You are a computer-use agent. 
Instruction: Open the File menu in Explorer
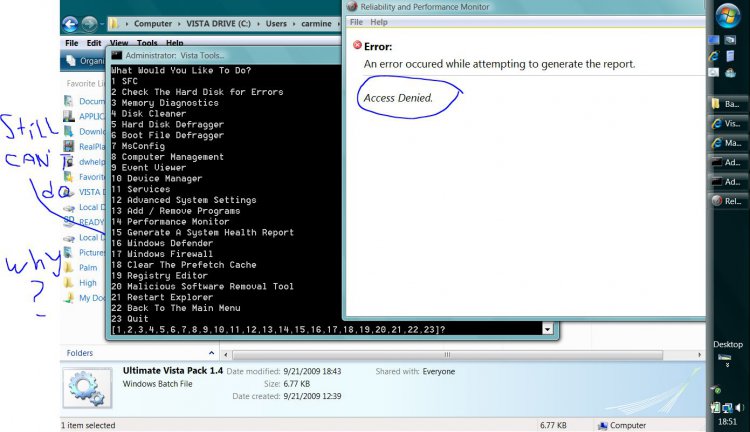tap(72, 43)
